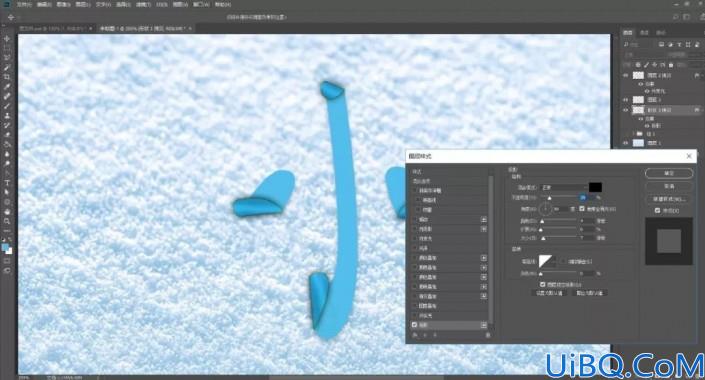Image resolution: width=705 pixels, height=380 pixels.
Task: Open the Image menu
Action: (x=63, y=4)
